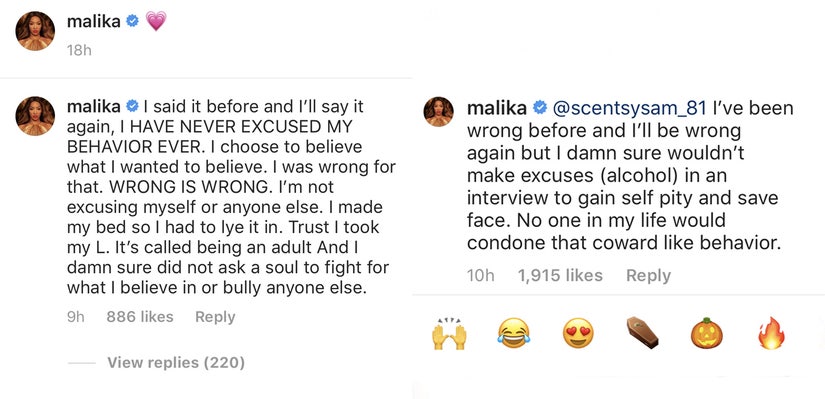
Task: Click the pink heart emoji beside malika
Action: 156,21
